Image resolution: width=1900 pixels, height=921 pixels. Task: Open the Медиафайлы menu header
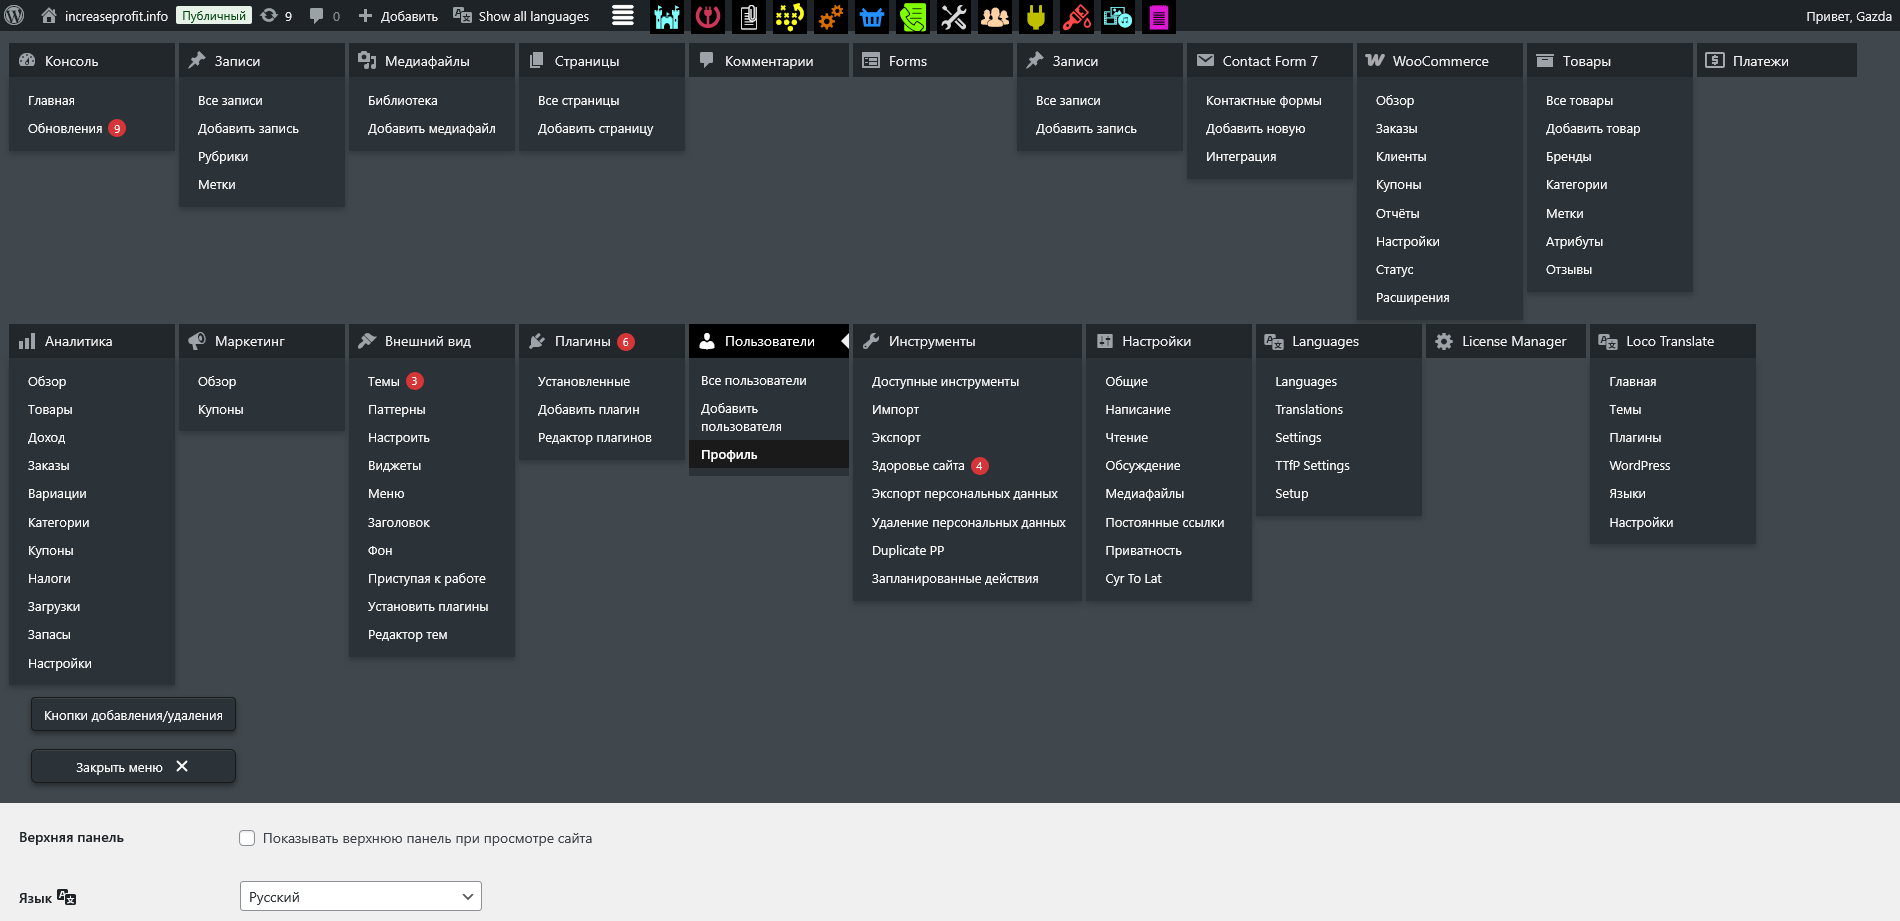point(432,60)
